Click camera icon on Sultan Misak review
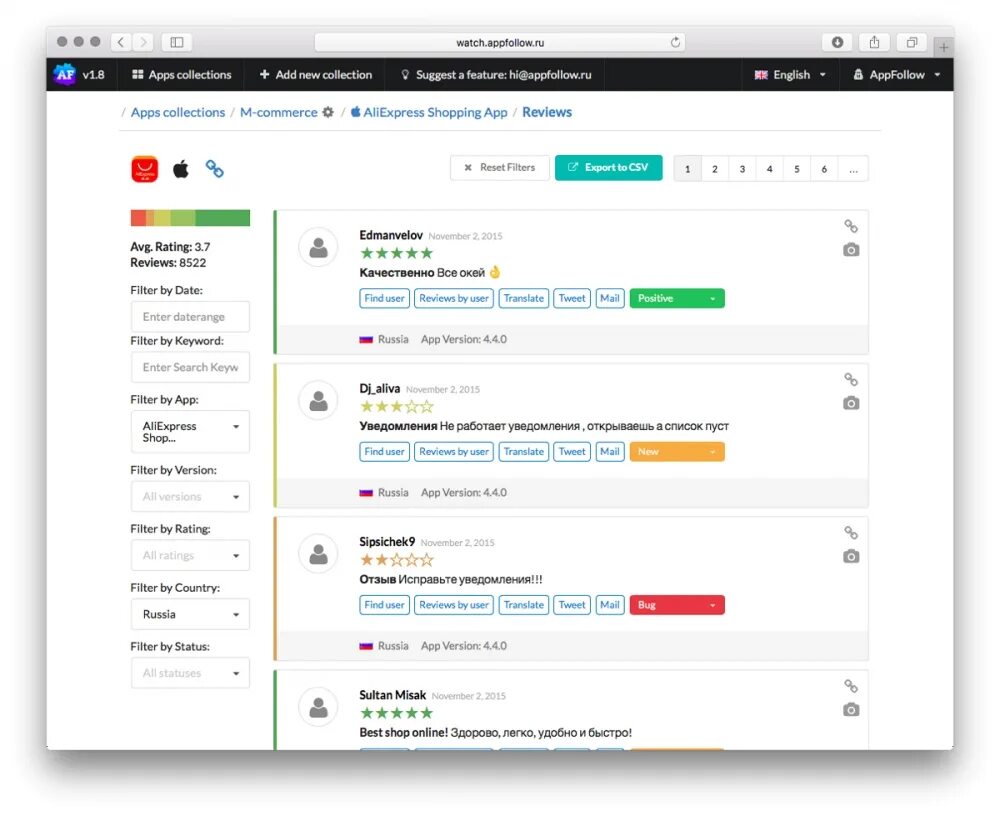This screenshot has width=1000, height=816. click(851, 709)
